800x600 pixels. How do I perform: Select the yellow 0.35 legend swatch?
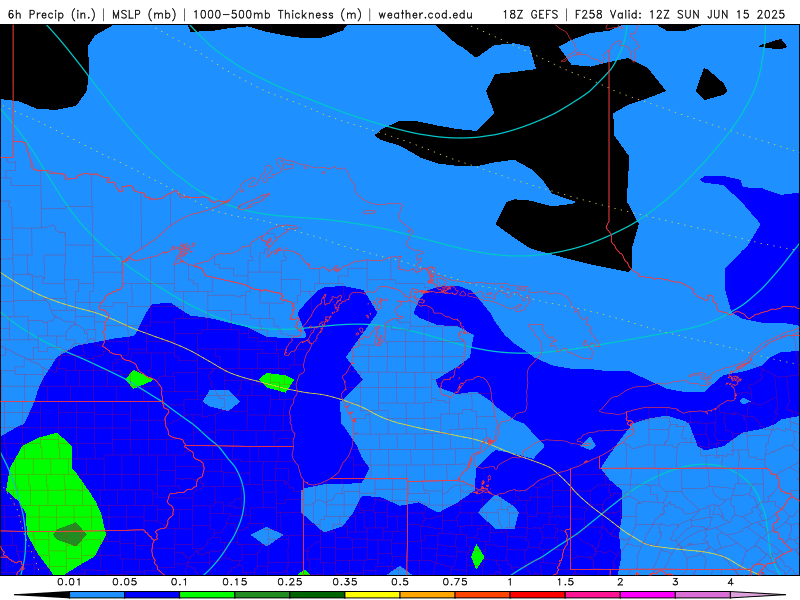pos(372,595)
